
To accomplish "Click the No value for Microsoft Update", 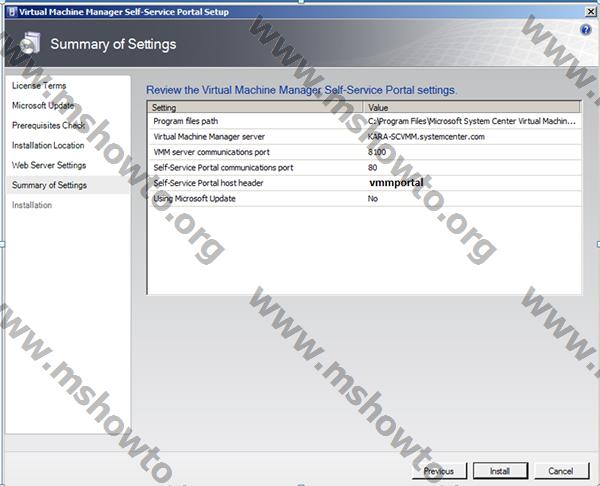I will [373, 199].
